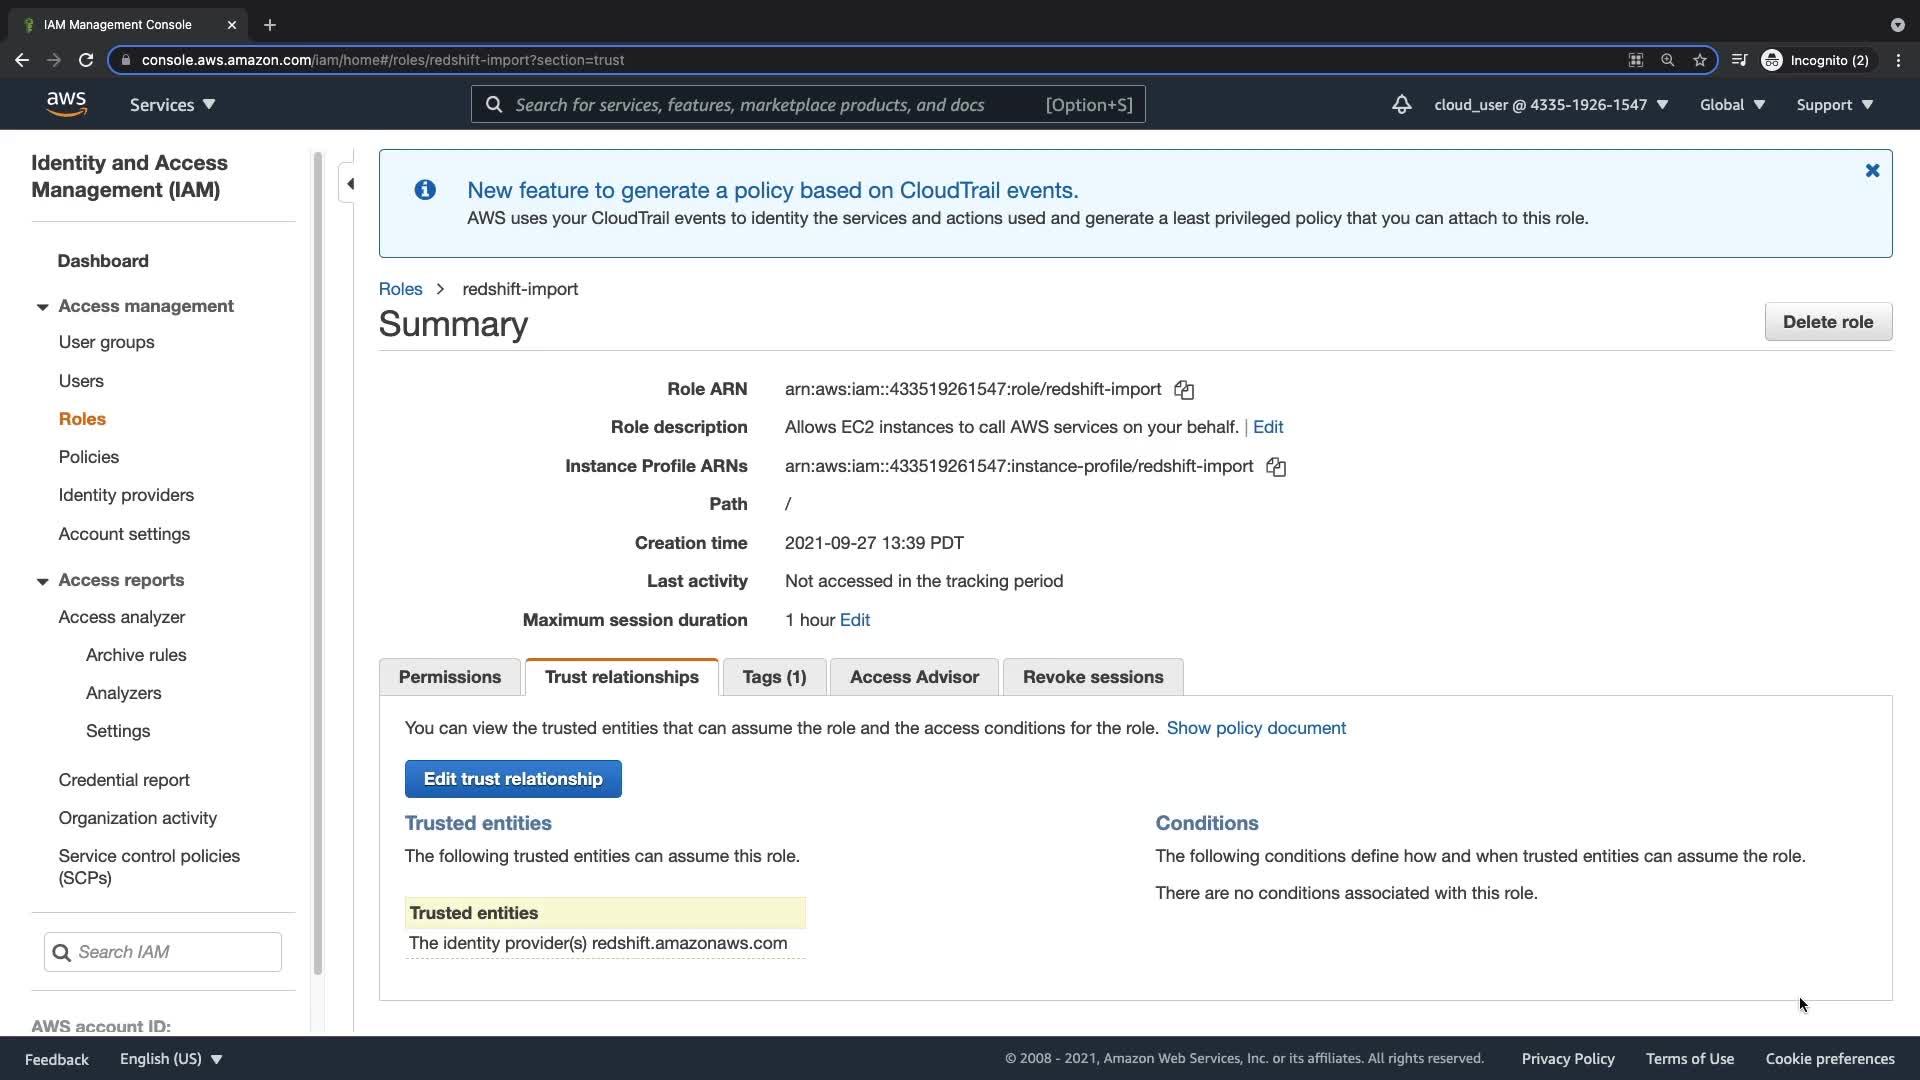Copy the Instance Profile ARN
The image size is (1920, 1080).
(1276, 467)
